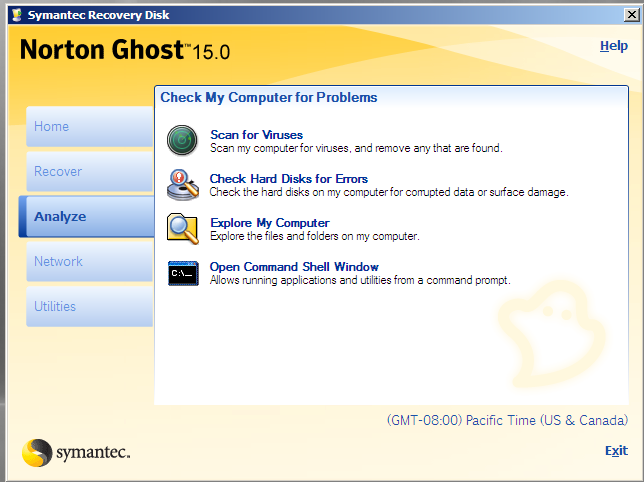
Task: Click the 'Allows running applications and utilities' description
Action: pyautogui.click(x=360, y=280)
